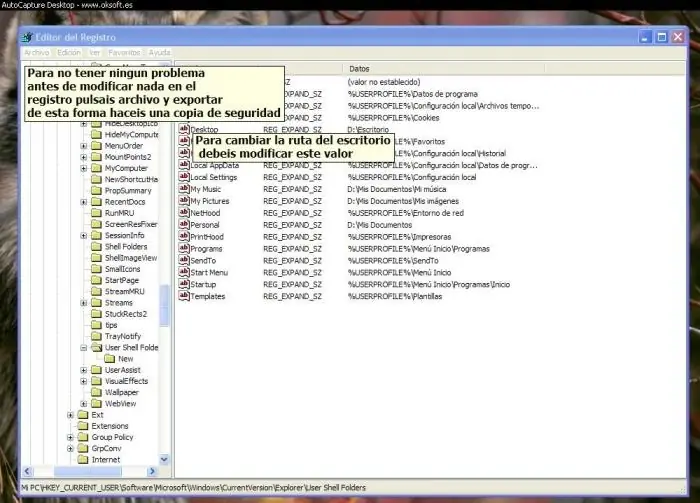Viewport: 700px width, 503px height.
Task: Click the %USERPROFILE%\Cookies data value
Action: (393, 118)
